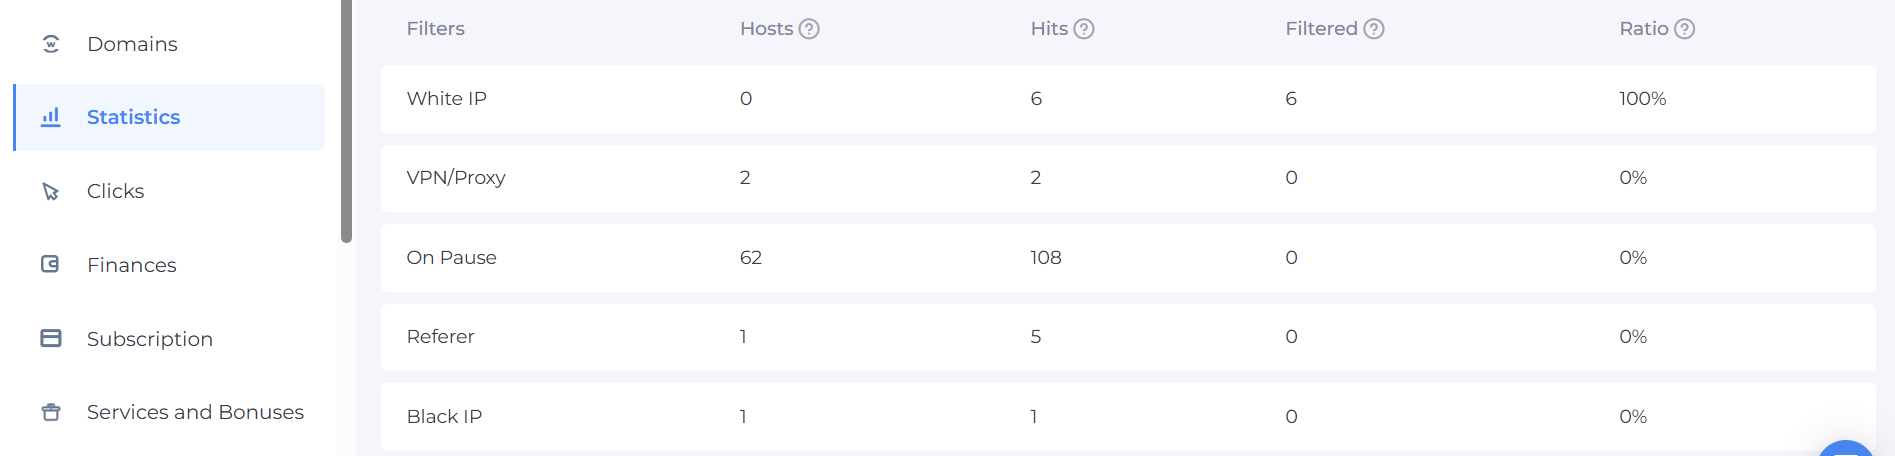Viewport: 1895px width, 456px height.
Task: Open the blue chat widget button
Action: [x=1846, y=449]
